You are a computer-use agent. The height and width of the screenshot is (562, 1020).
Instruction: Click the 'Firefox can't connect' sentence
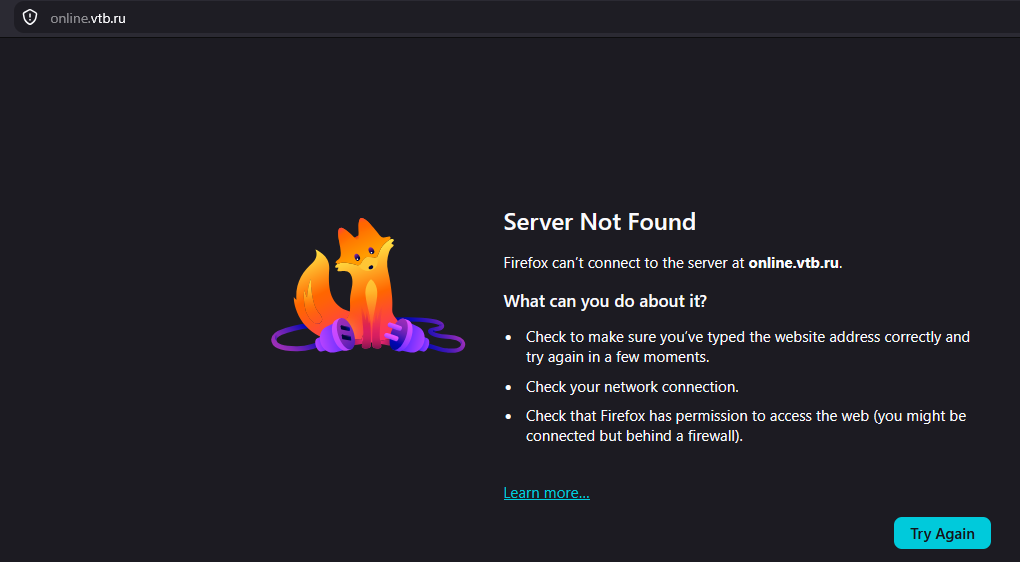(x=673, y=263)
